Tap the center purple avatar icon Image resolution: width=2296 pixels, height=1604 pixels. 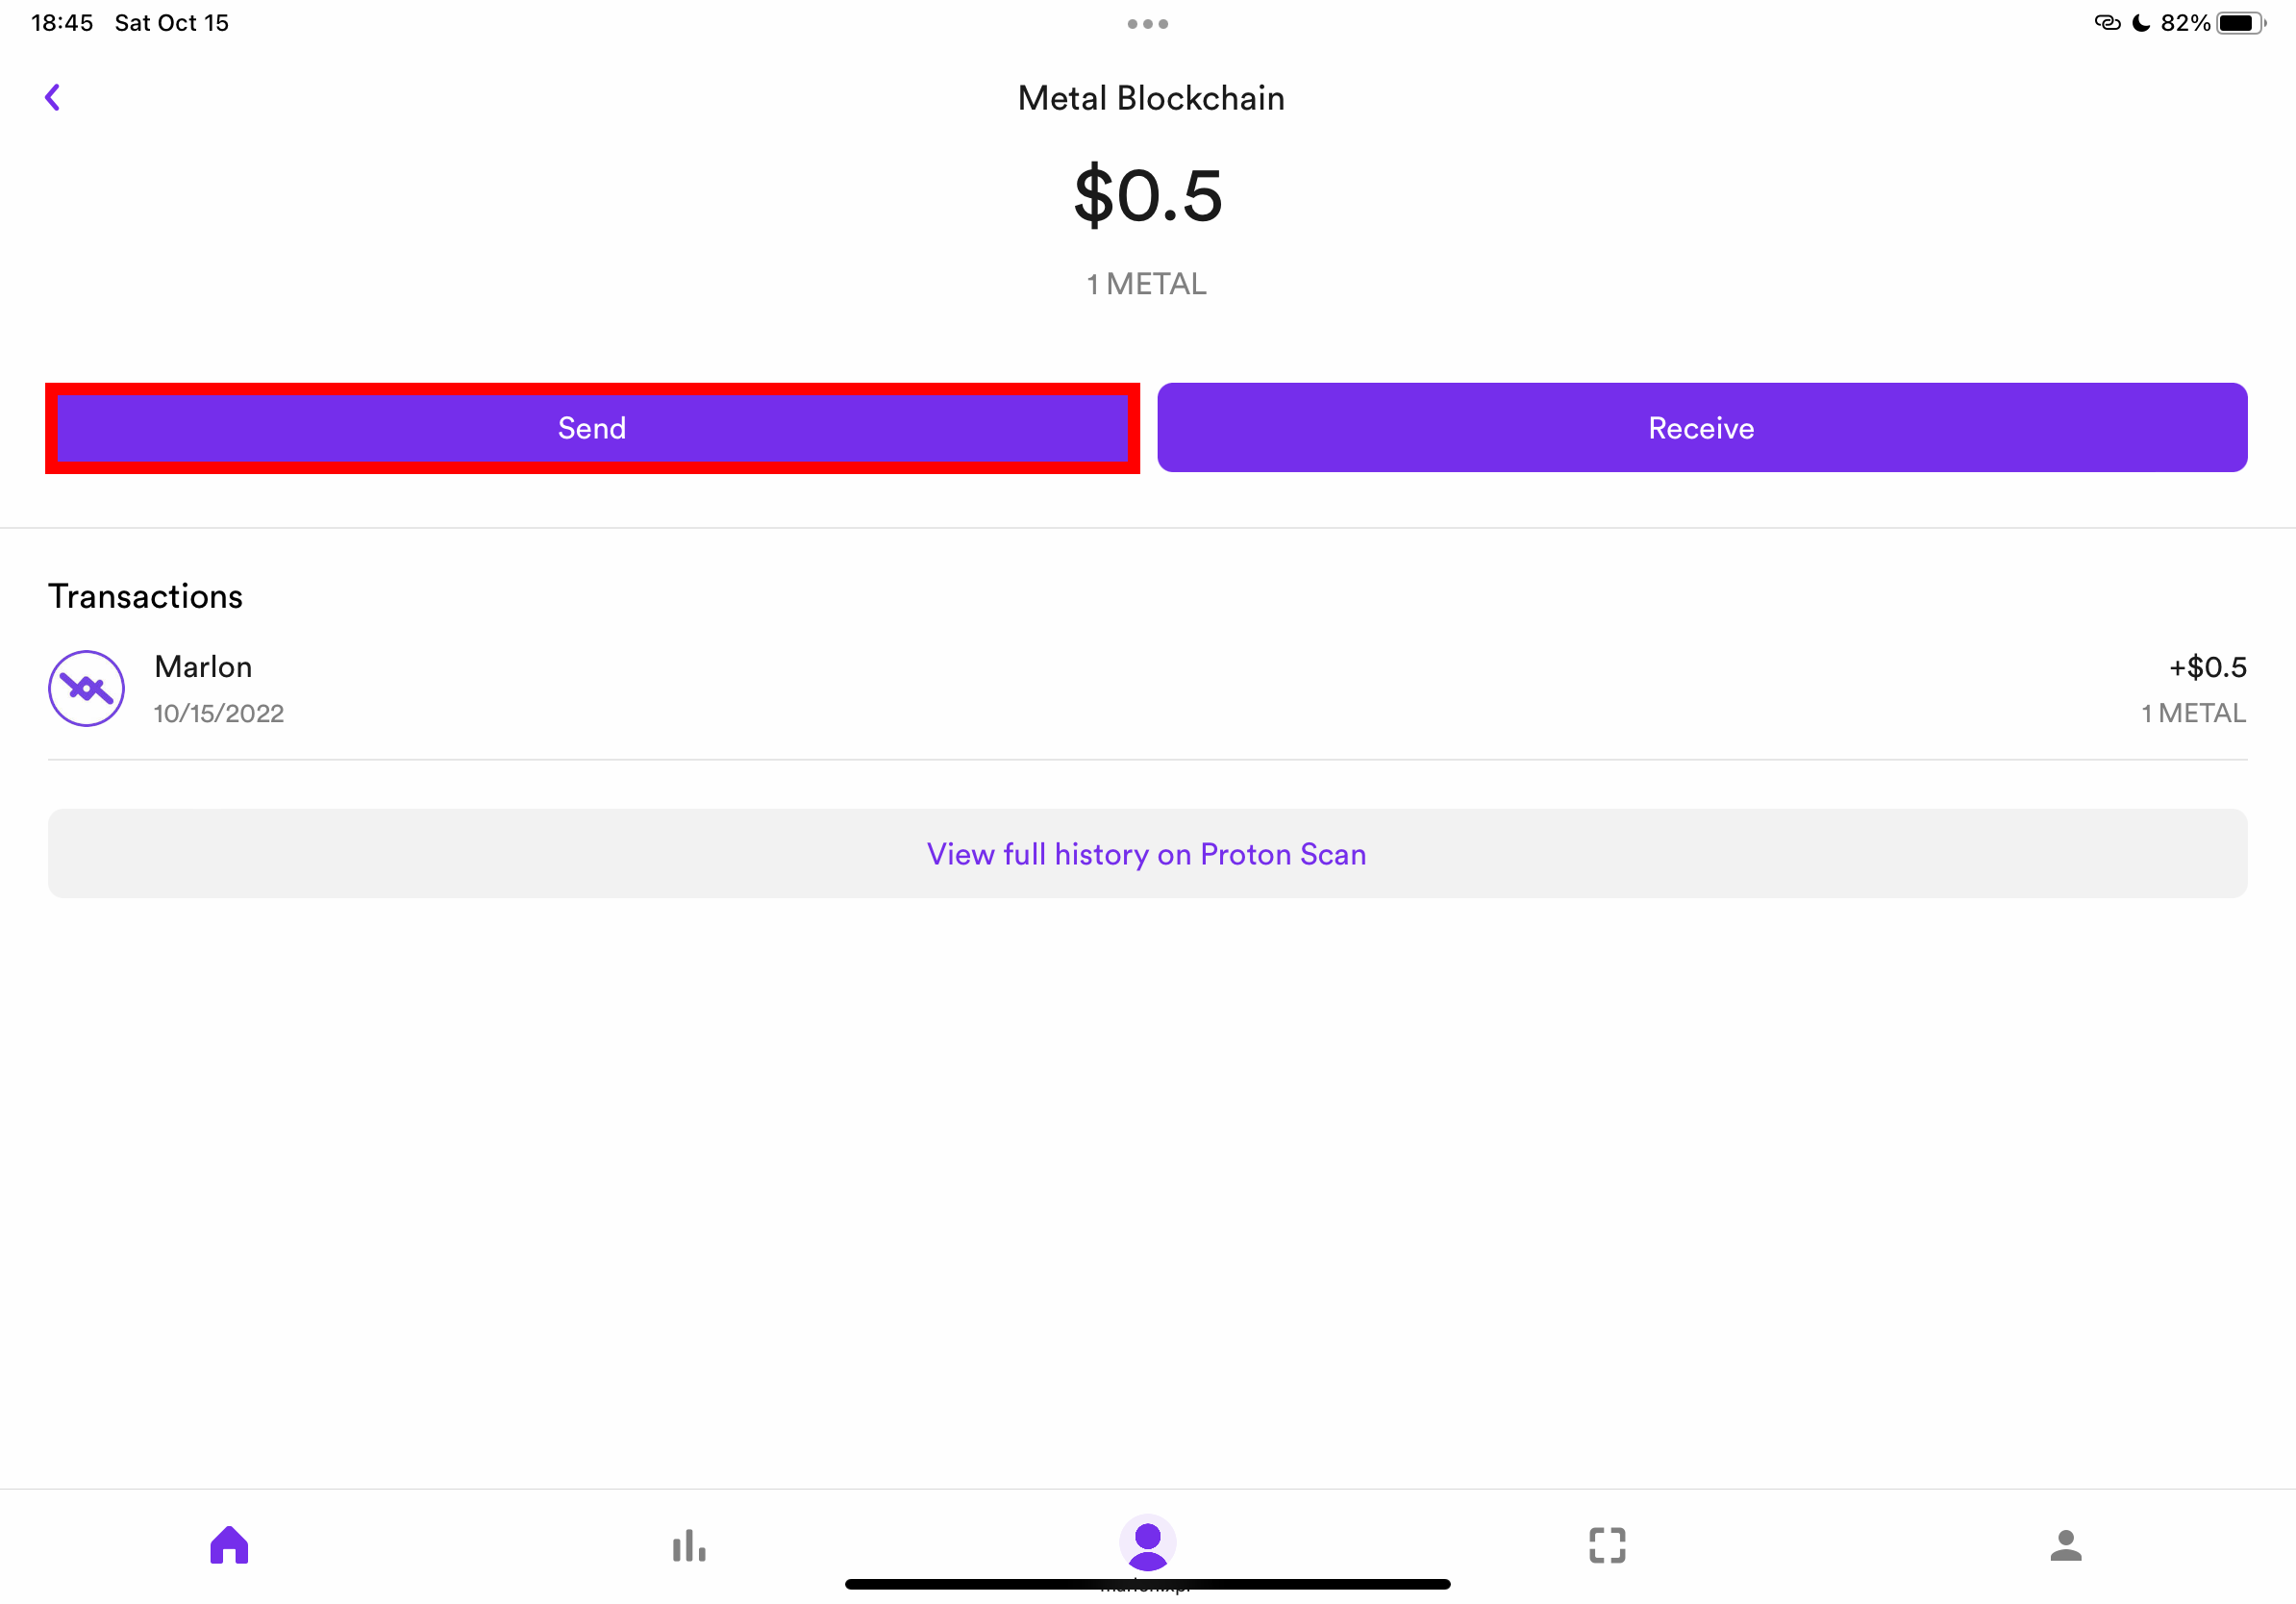(1147, 1542)
